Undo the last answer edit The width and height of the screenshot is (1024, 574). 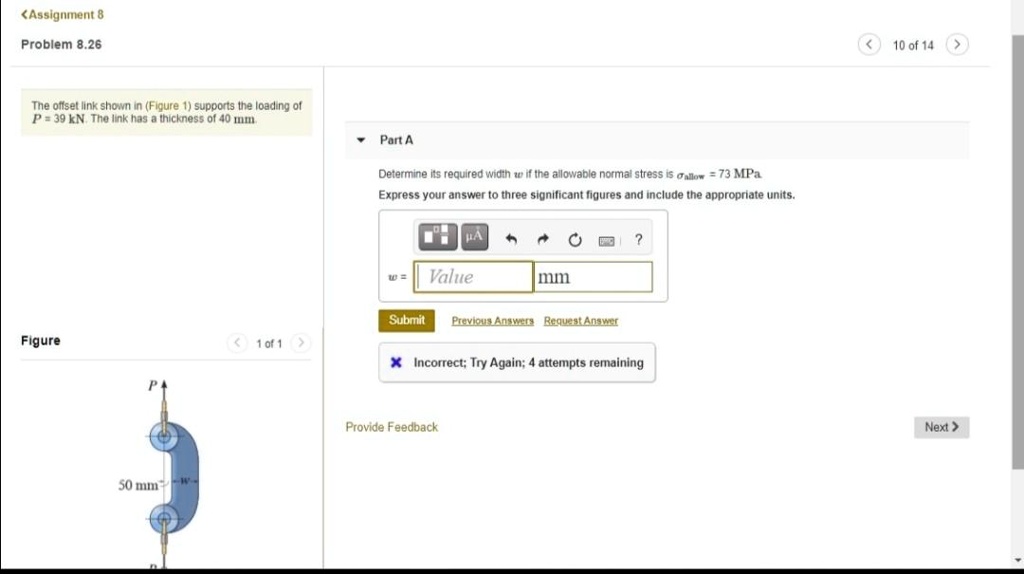point(511,240)
